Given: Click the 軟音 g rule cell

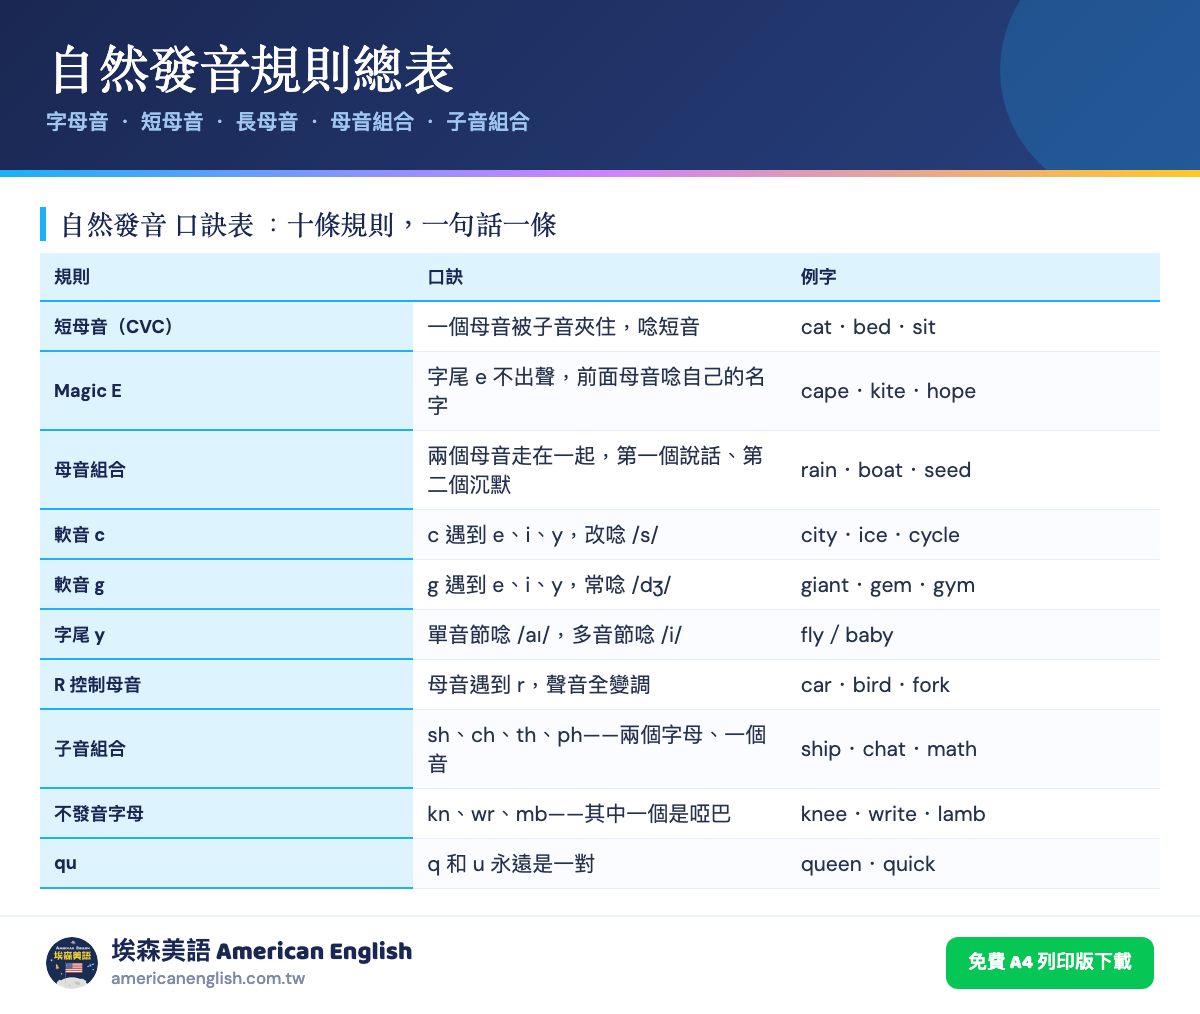Looking at the screenshot, I should (226, 585).
